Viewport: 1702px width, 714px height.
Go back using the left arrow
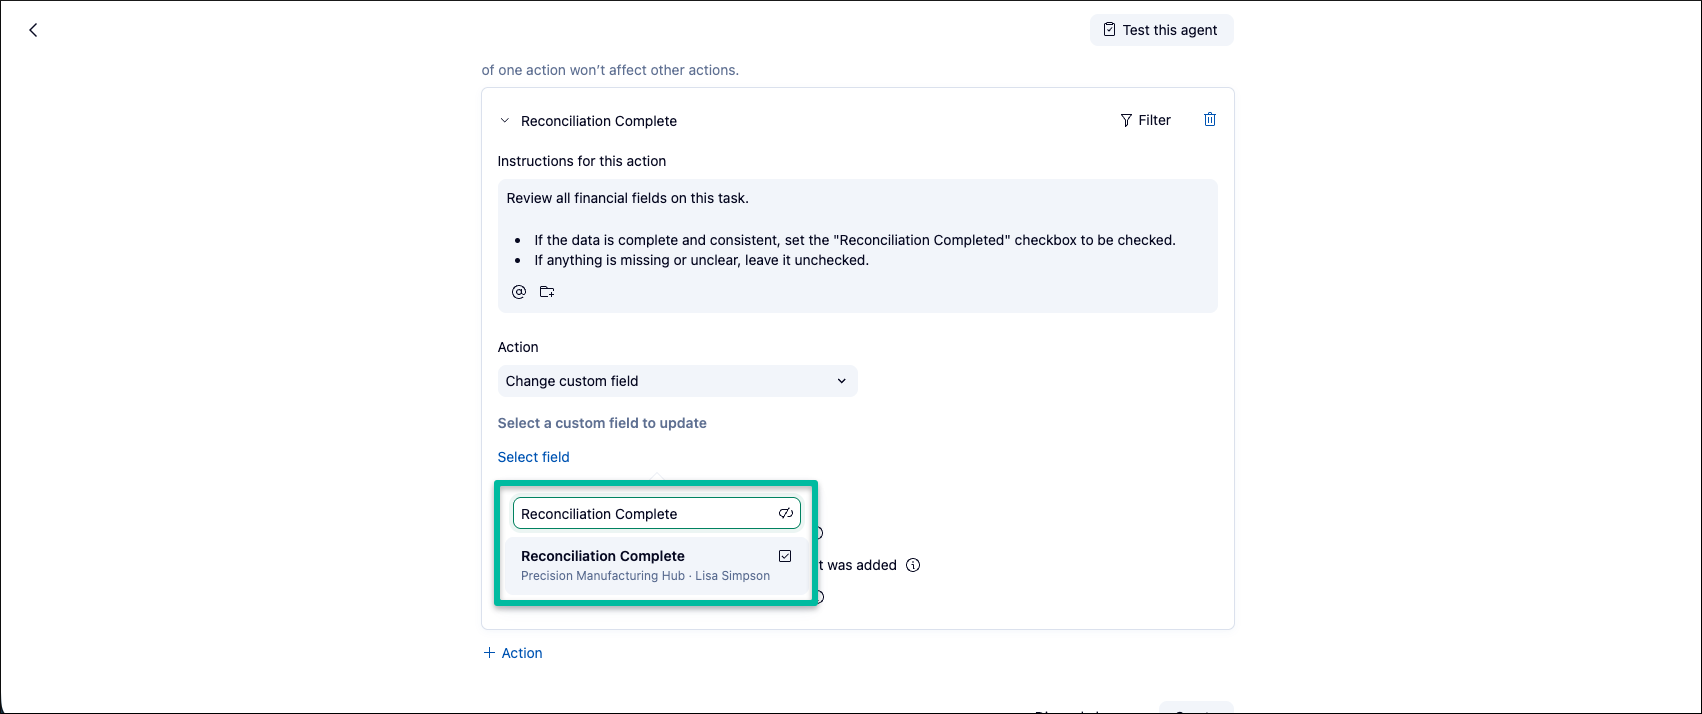(x=33, y=30)
